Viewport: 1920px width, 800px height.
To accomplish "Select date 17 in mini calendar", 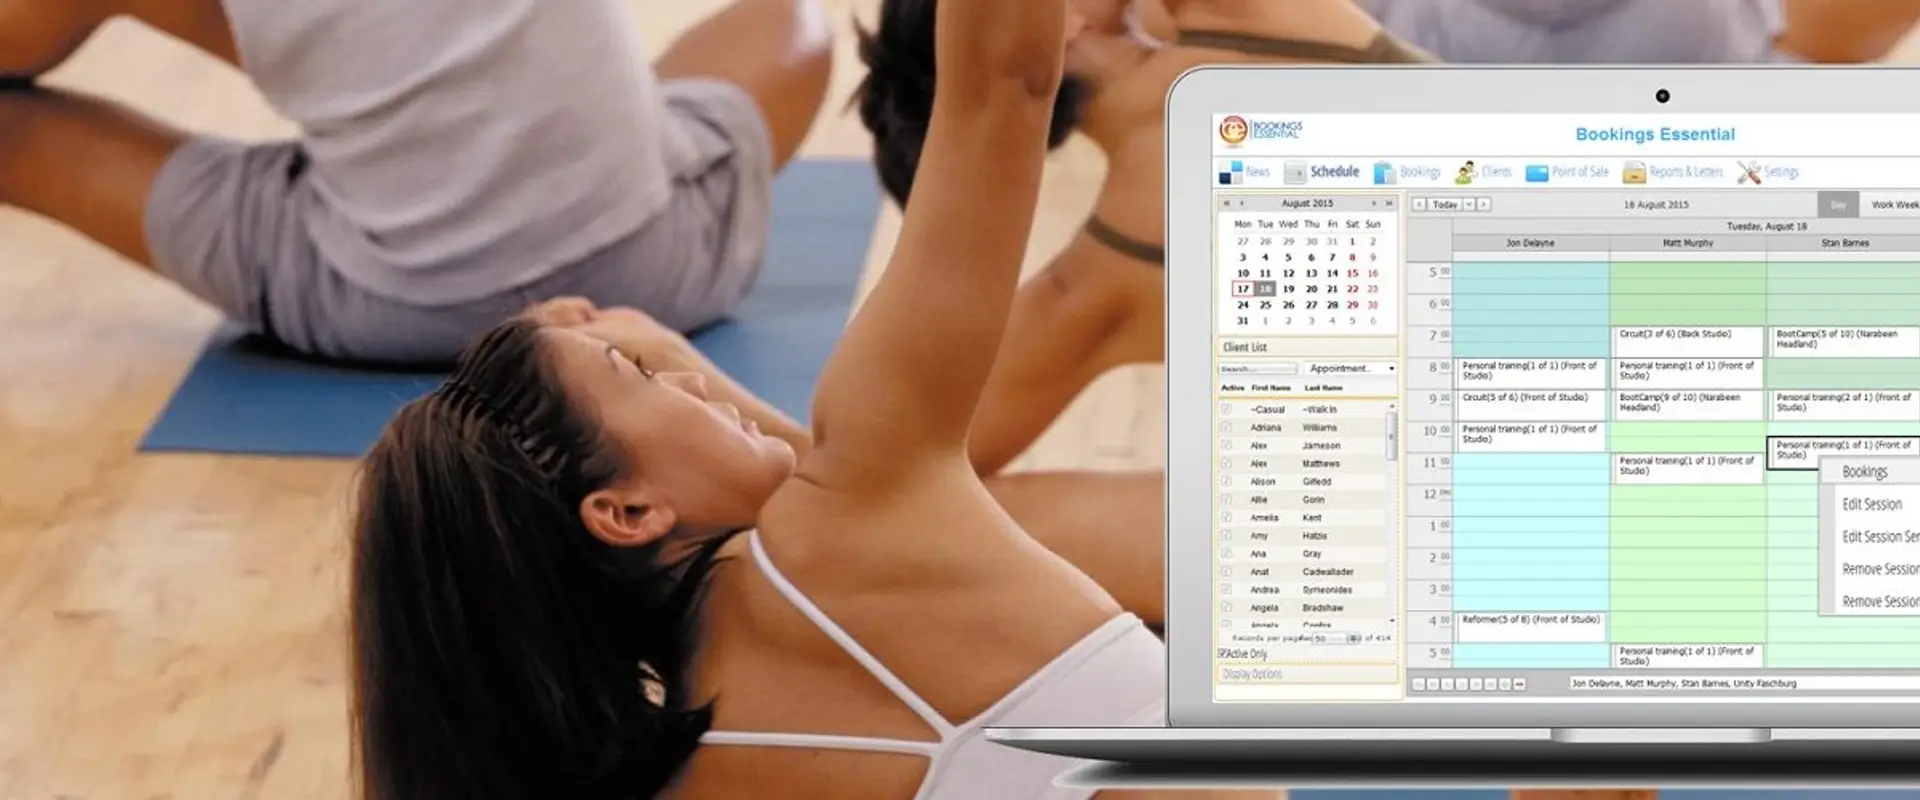I will [x=1243, y=289].
